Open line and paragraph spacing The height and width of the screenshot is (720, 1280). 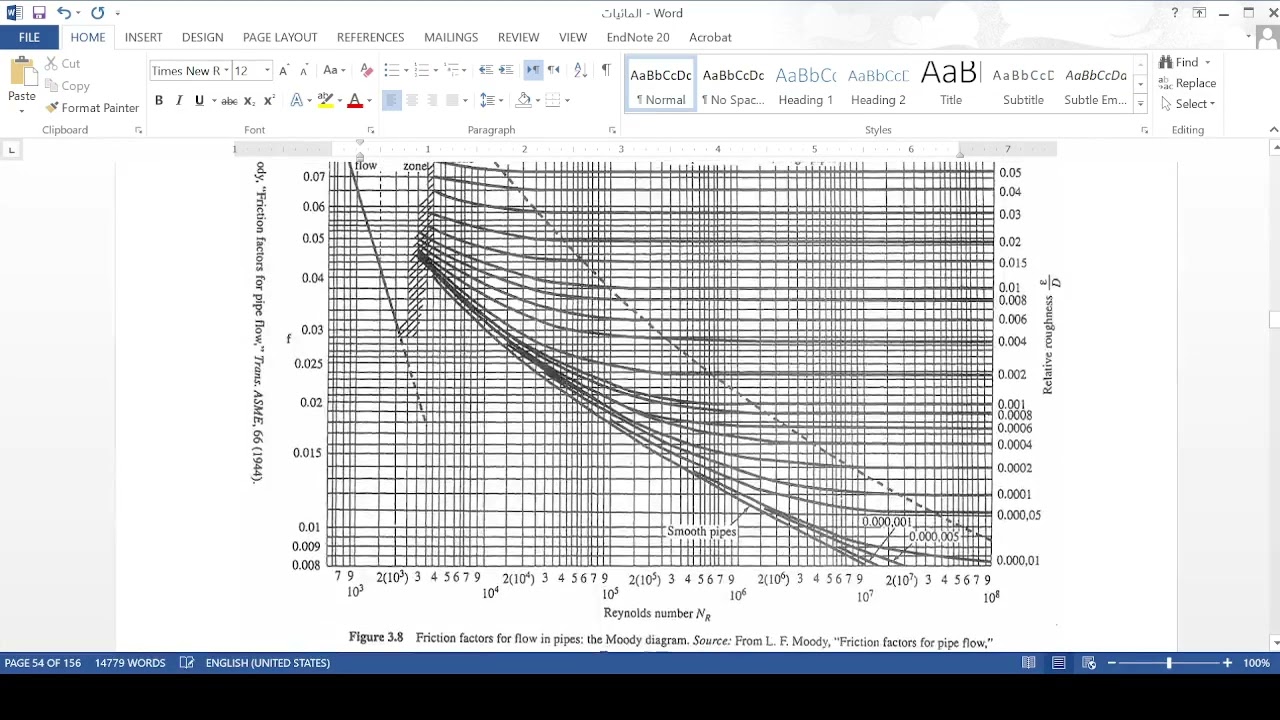(487, 101)
